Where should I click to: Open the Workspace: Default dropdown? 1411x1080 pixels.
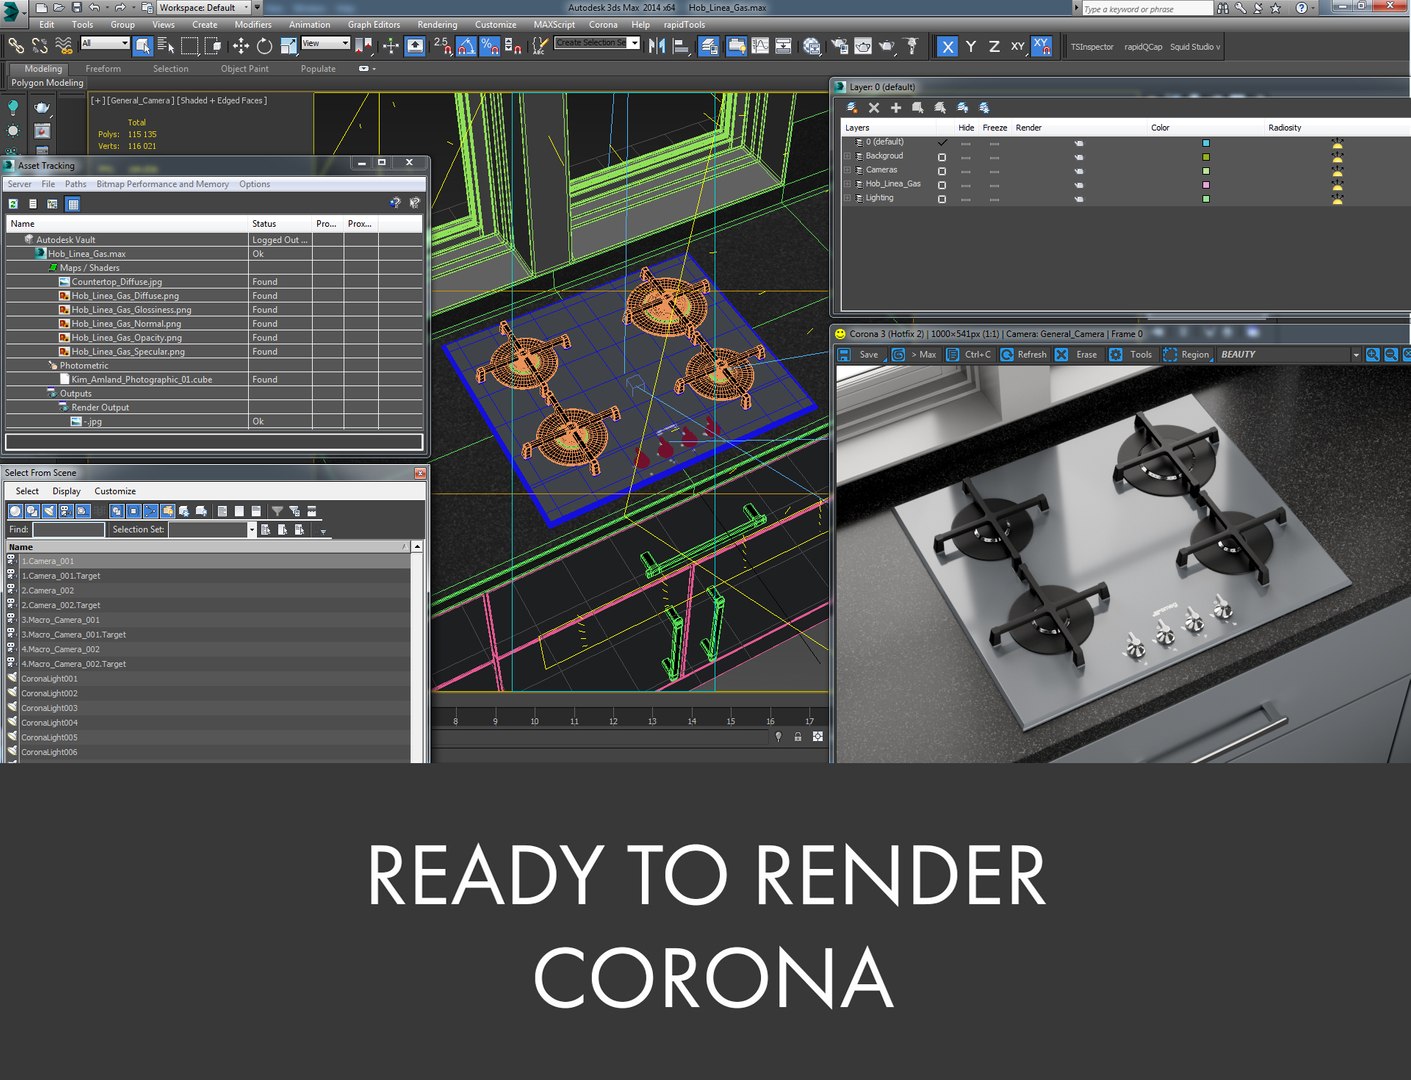point(204,7)
